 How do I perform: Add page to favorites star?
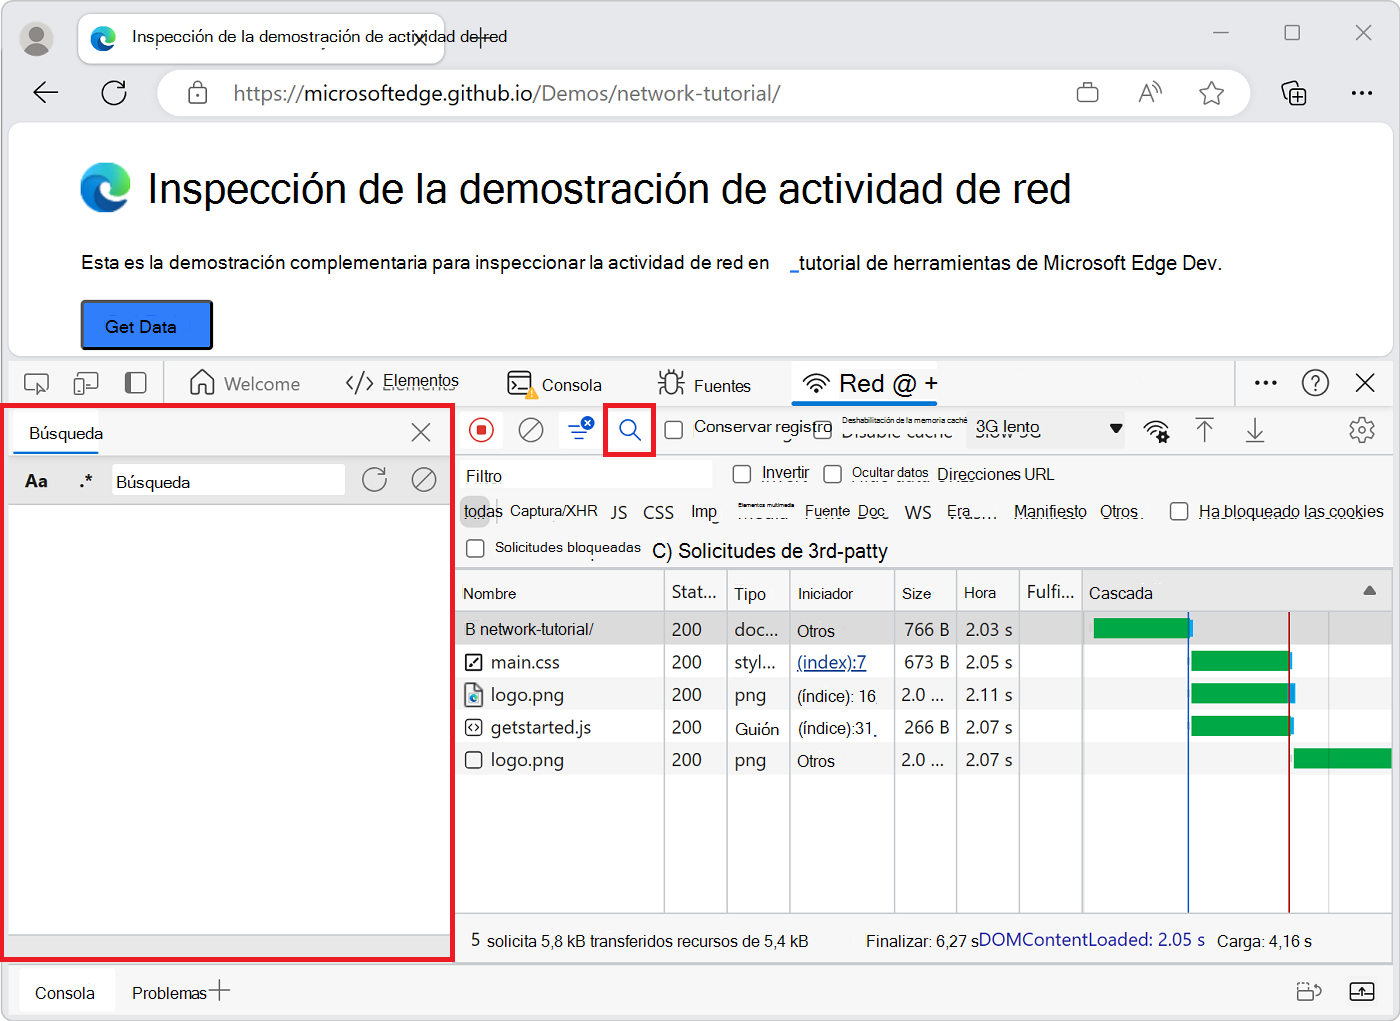pyautogui.click(x=1212, y=93)
